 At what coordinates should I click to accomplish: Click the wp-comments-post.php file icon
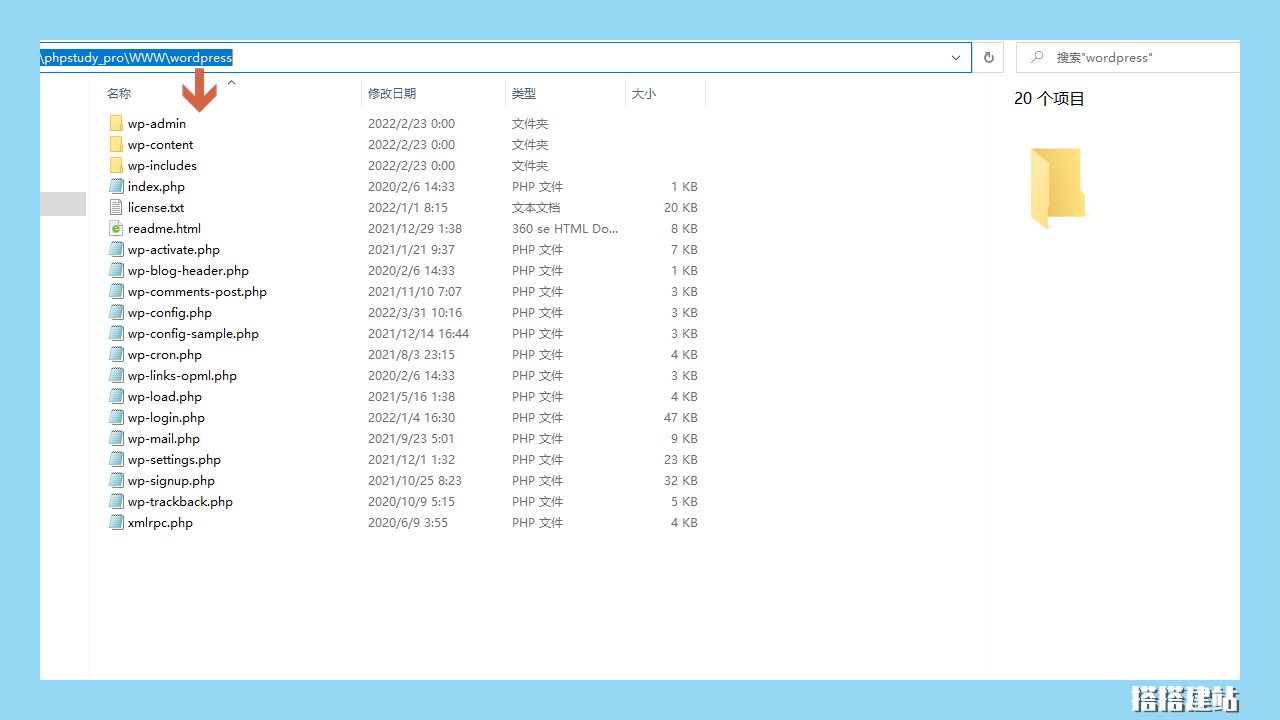coord(116,292)
